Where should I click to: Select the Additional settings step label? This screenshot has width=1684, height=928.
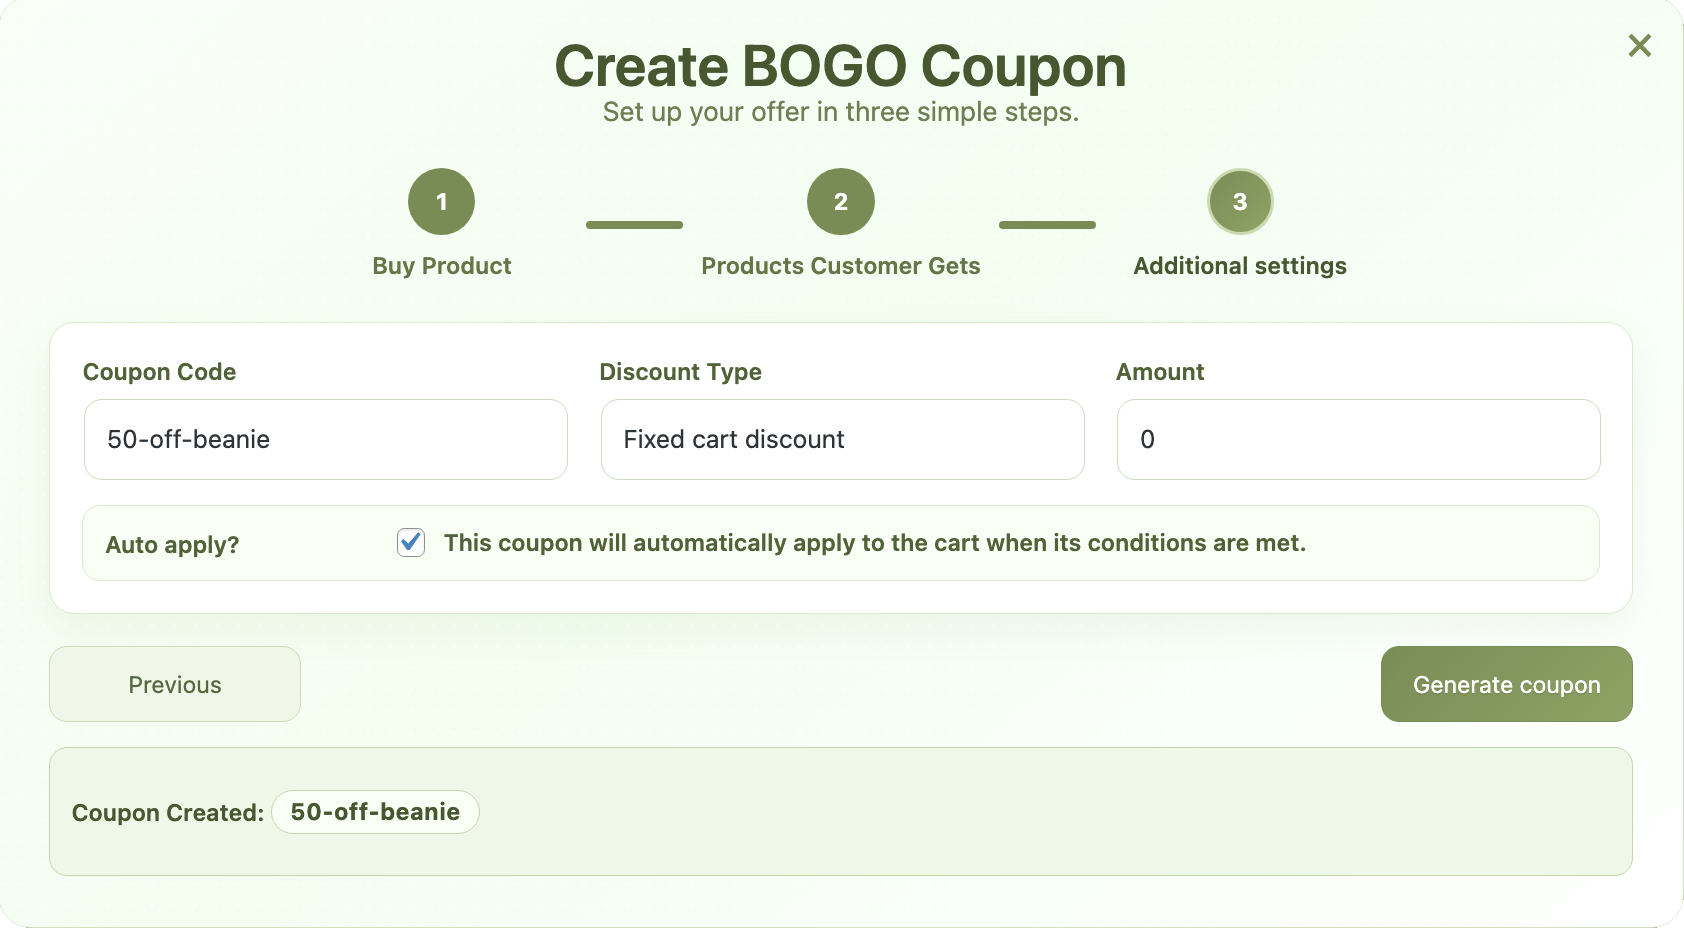coord(1239,266)
